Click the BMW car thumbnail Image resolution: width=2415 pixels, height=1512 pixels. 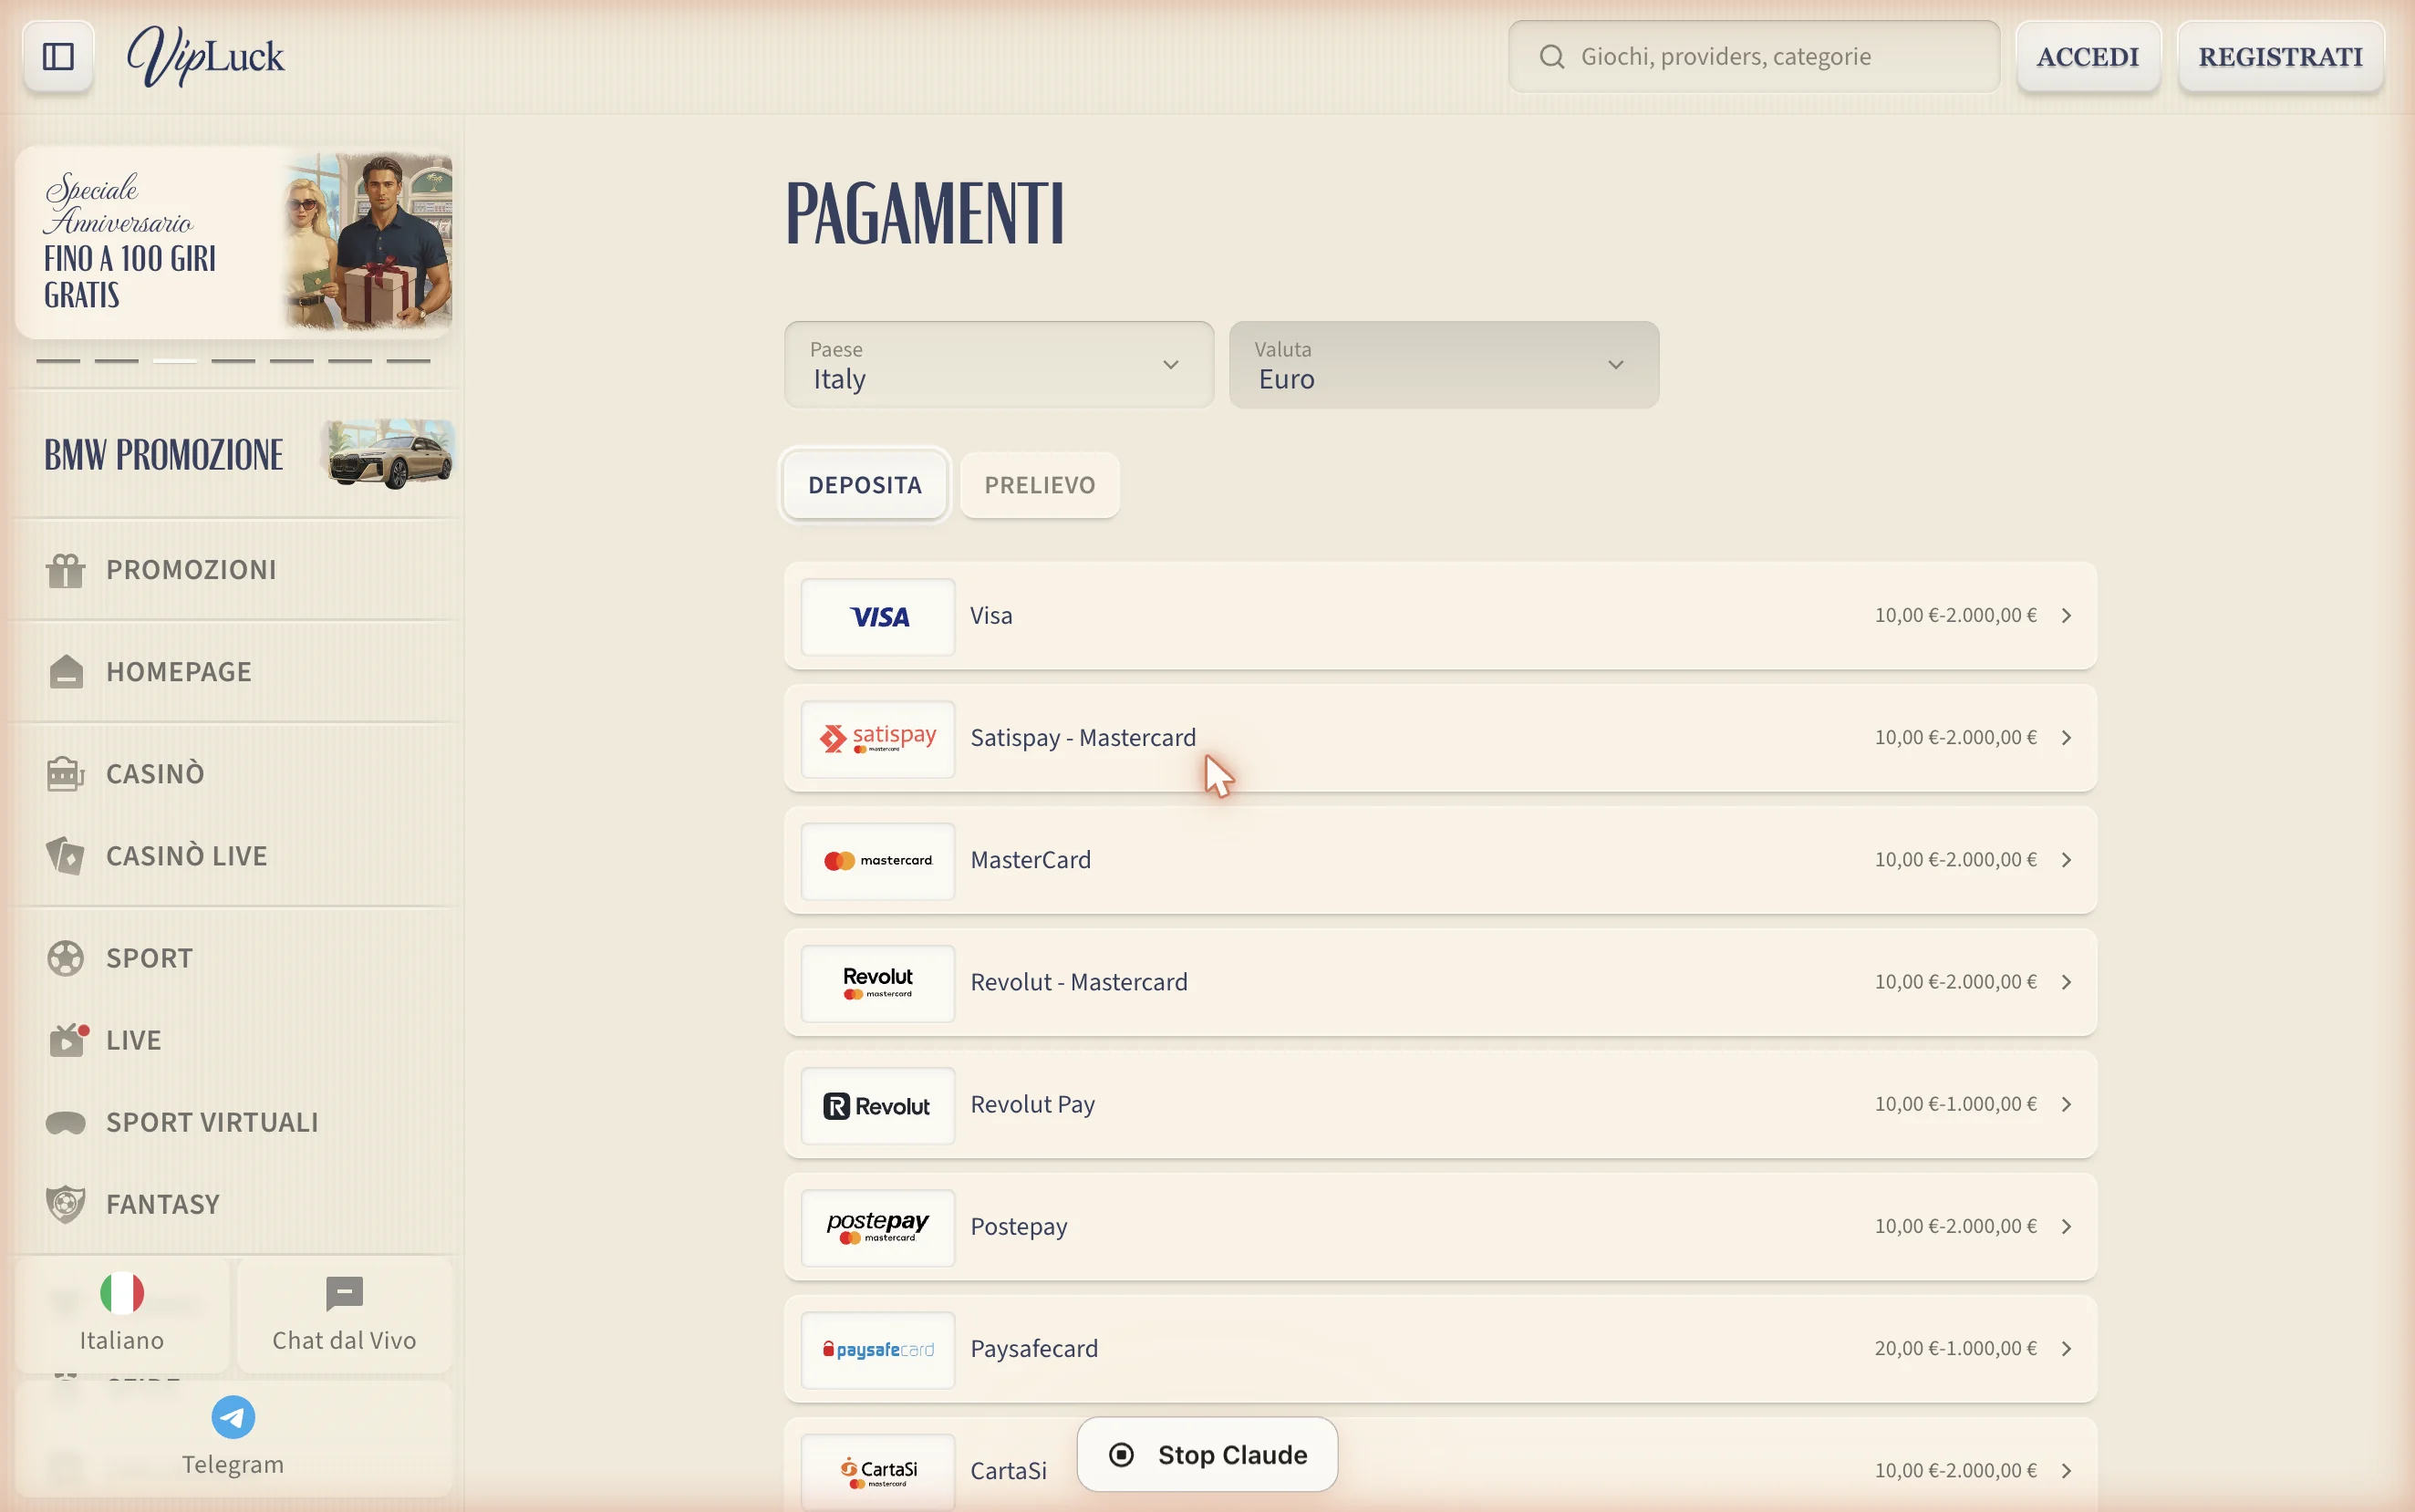[389, 455]
